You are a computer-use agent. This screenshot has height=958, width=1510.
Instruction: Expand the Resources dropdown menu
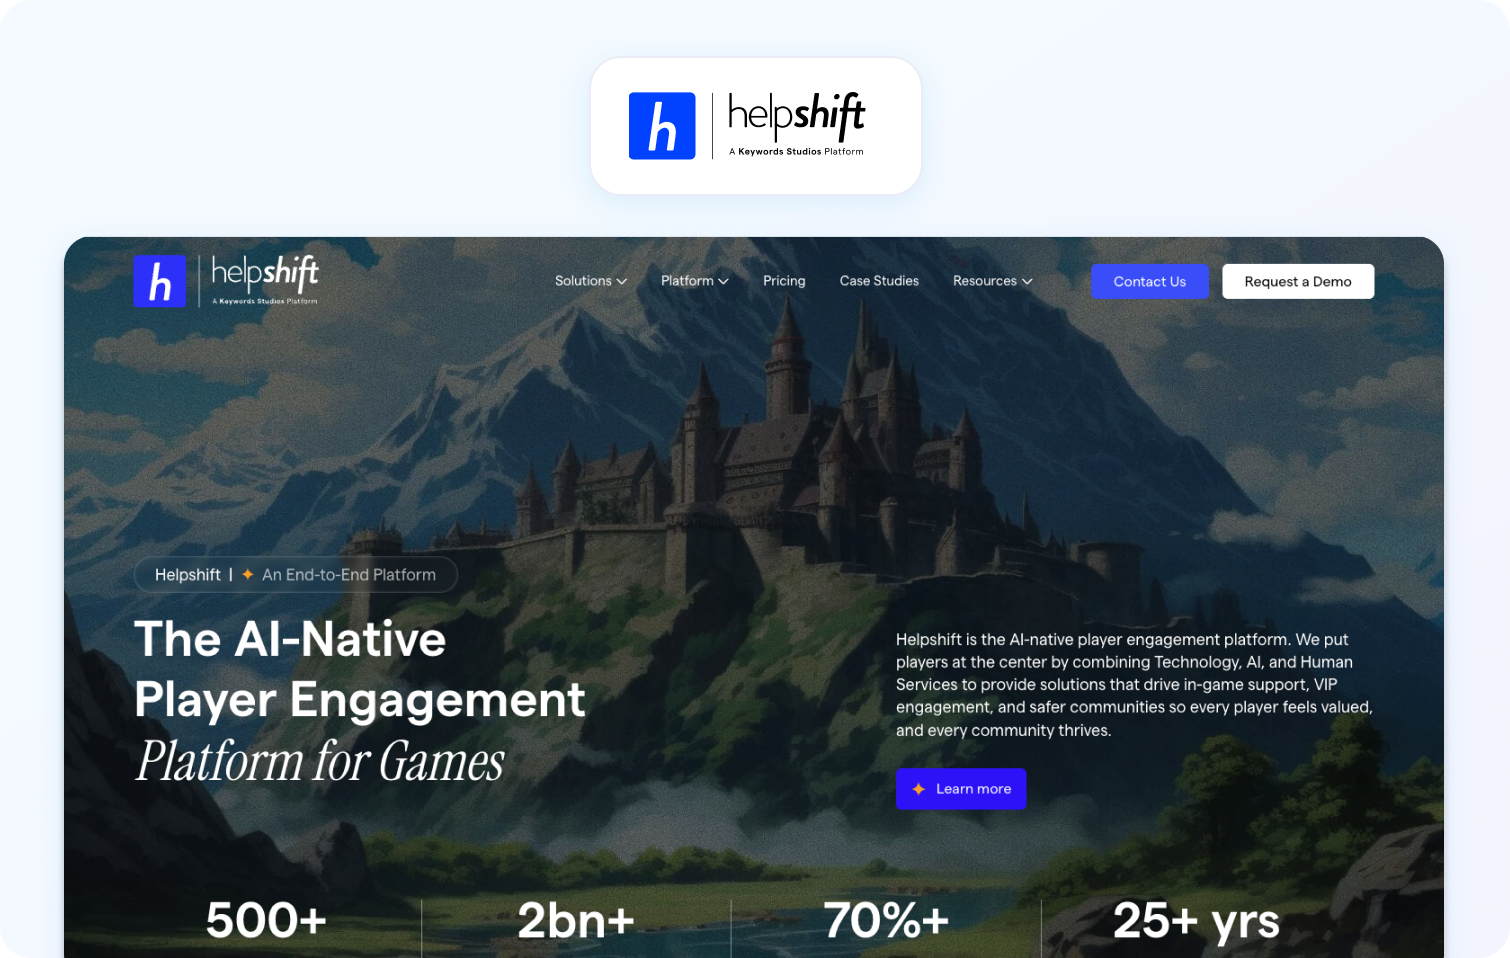point(993,281)
